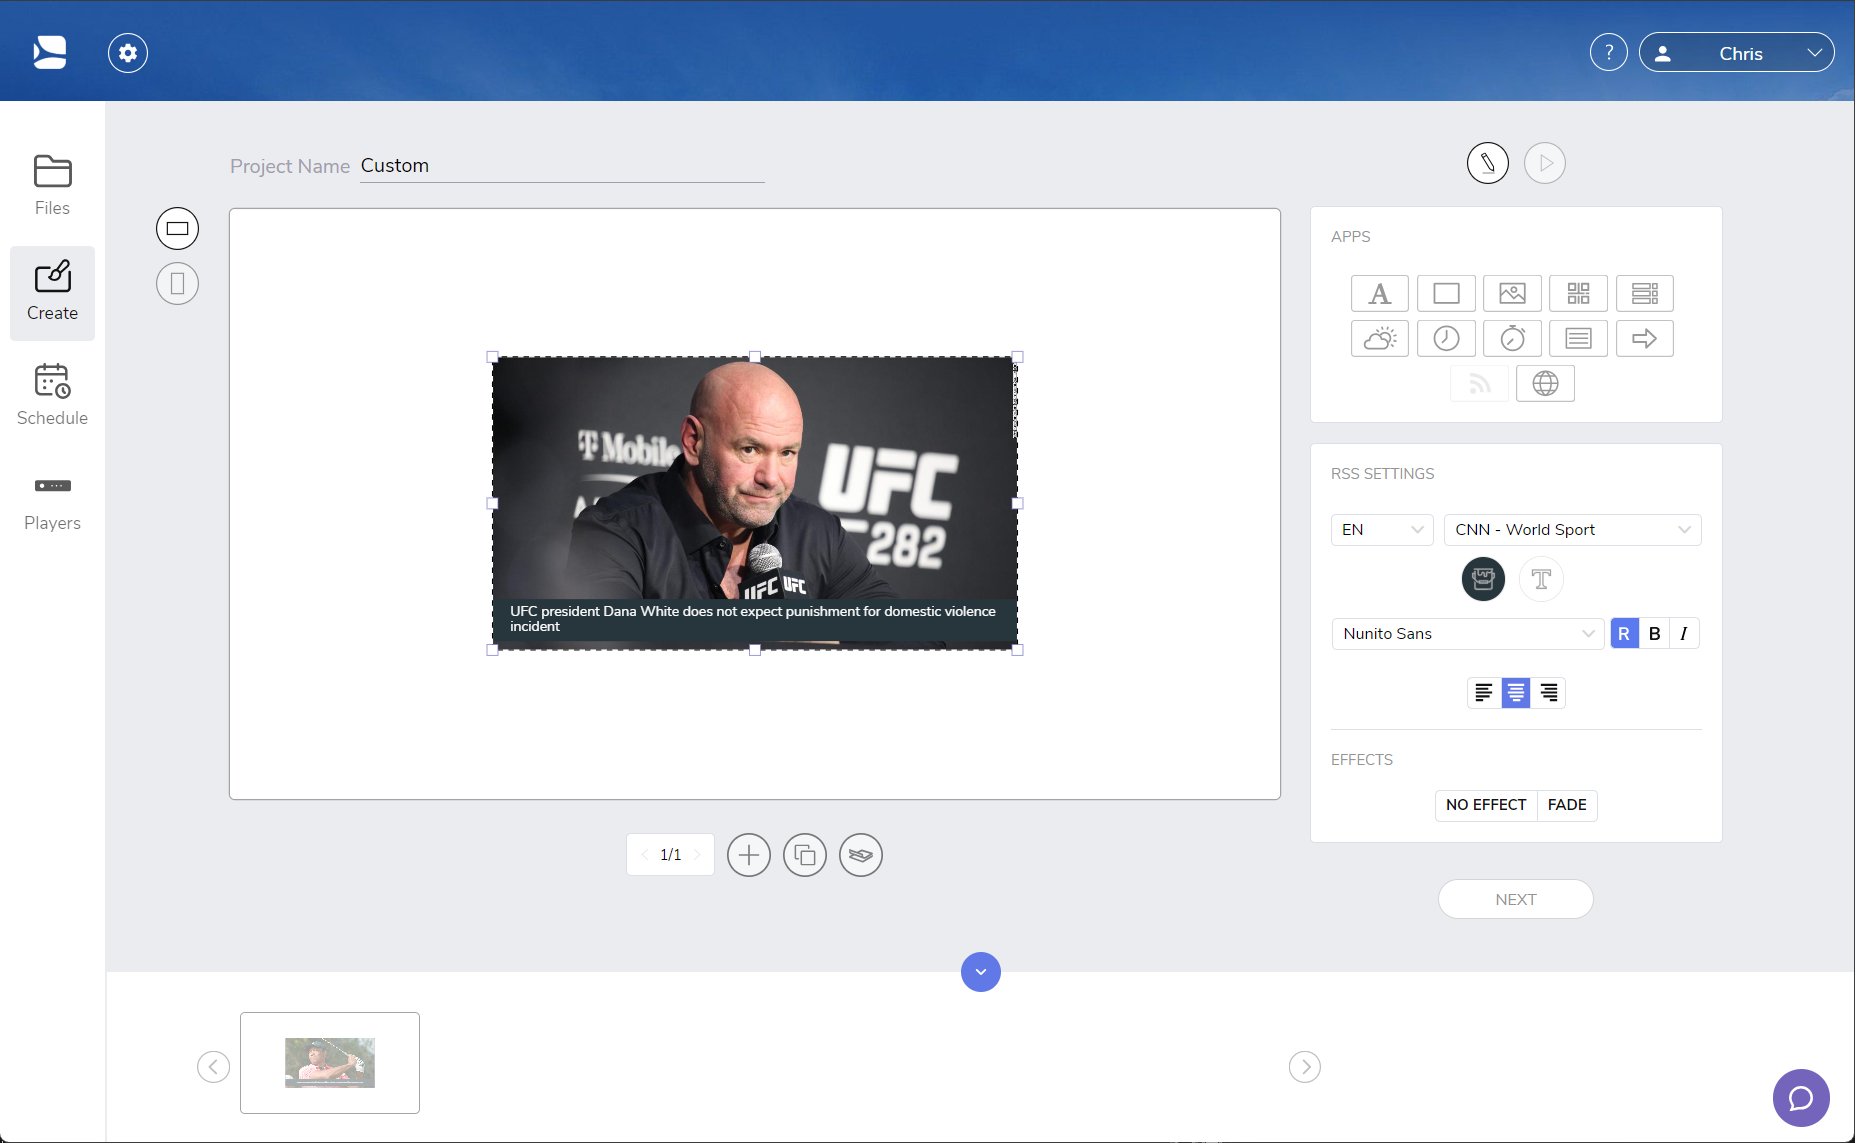
Task: Go to Files in sidebar
Action: (52, 186)
